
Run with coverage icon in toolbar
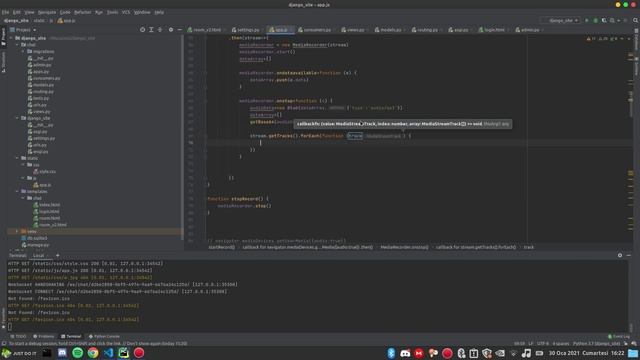point(604,20)
